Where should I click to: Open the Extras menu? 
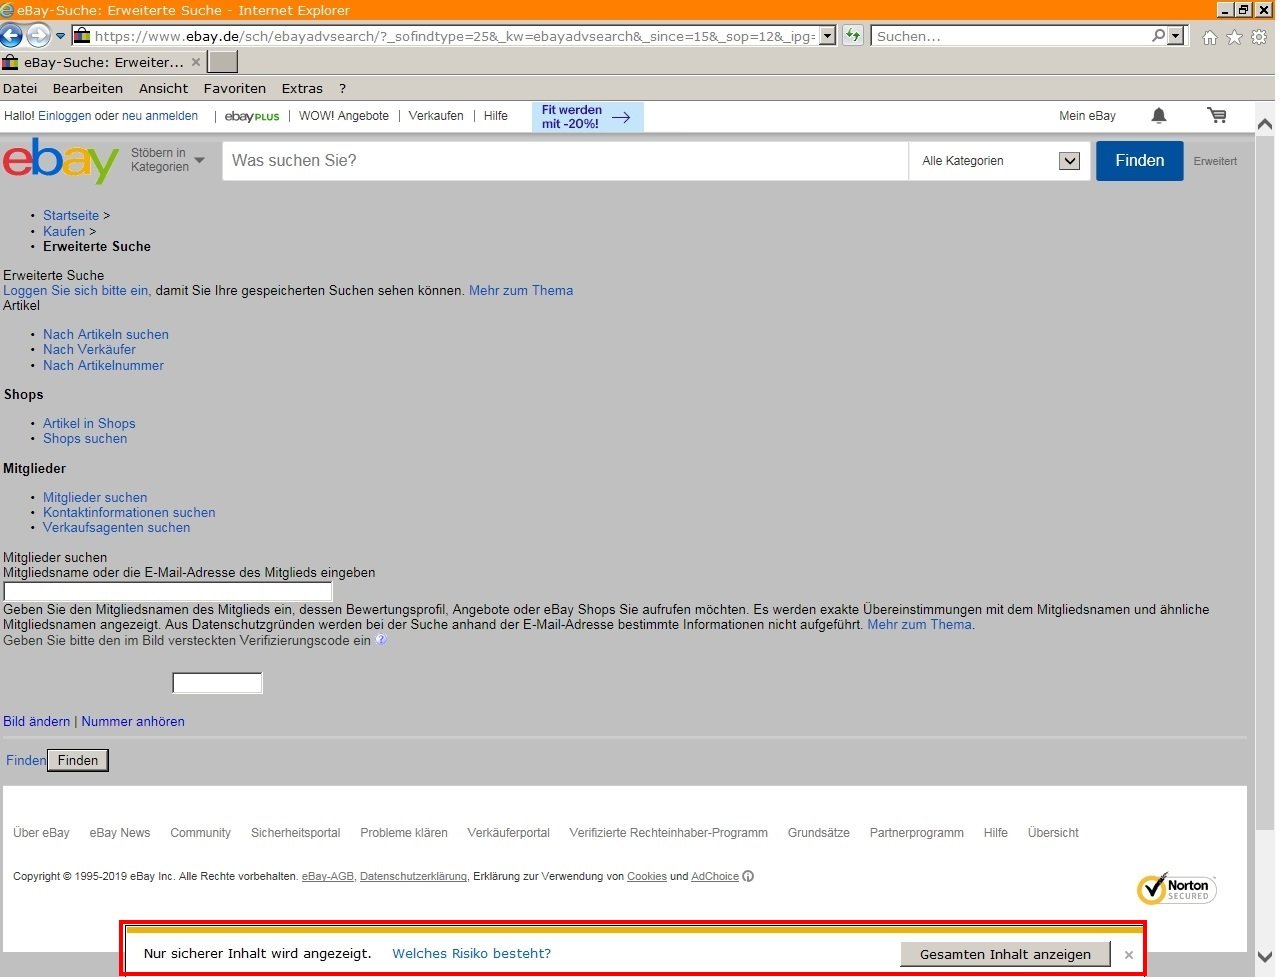coord(302,88)
